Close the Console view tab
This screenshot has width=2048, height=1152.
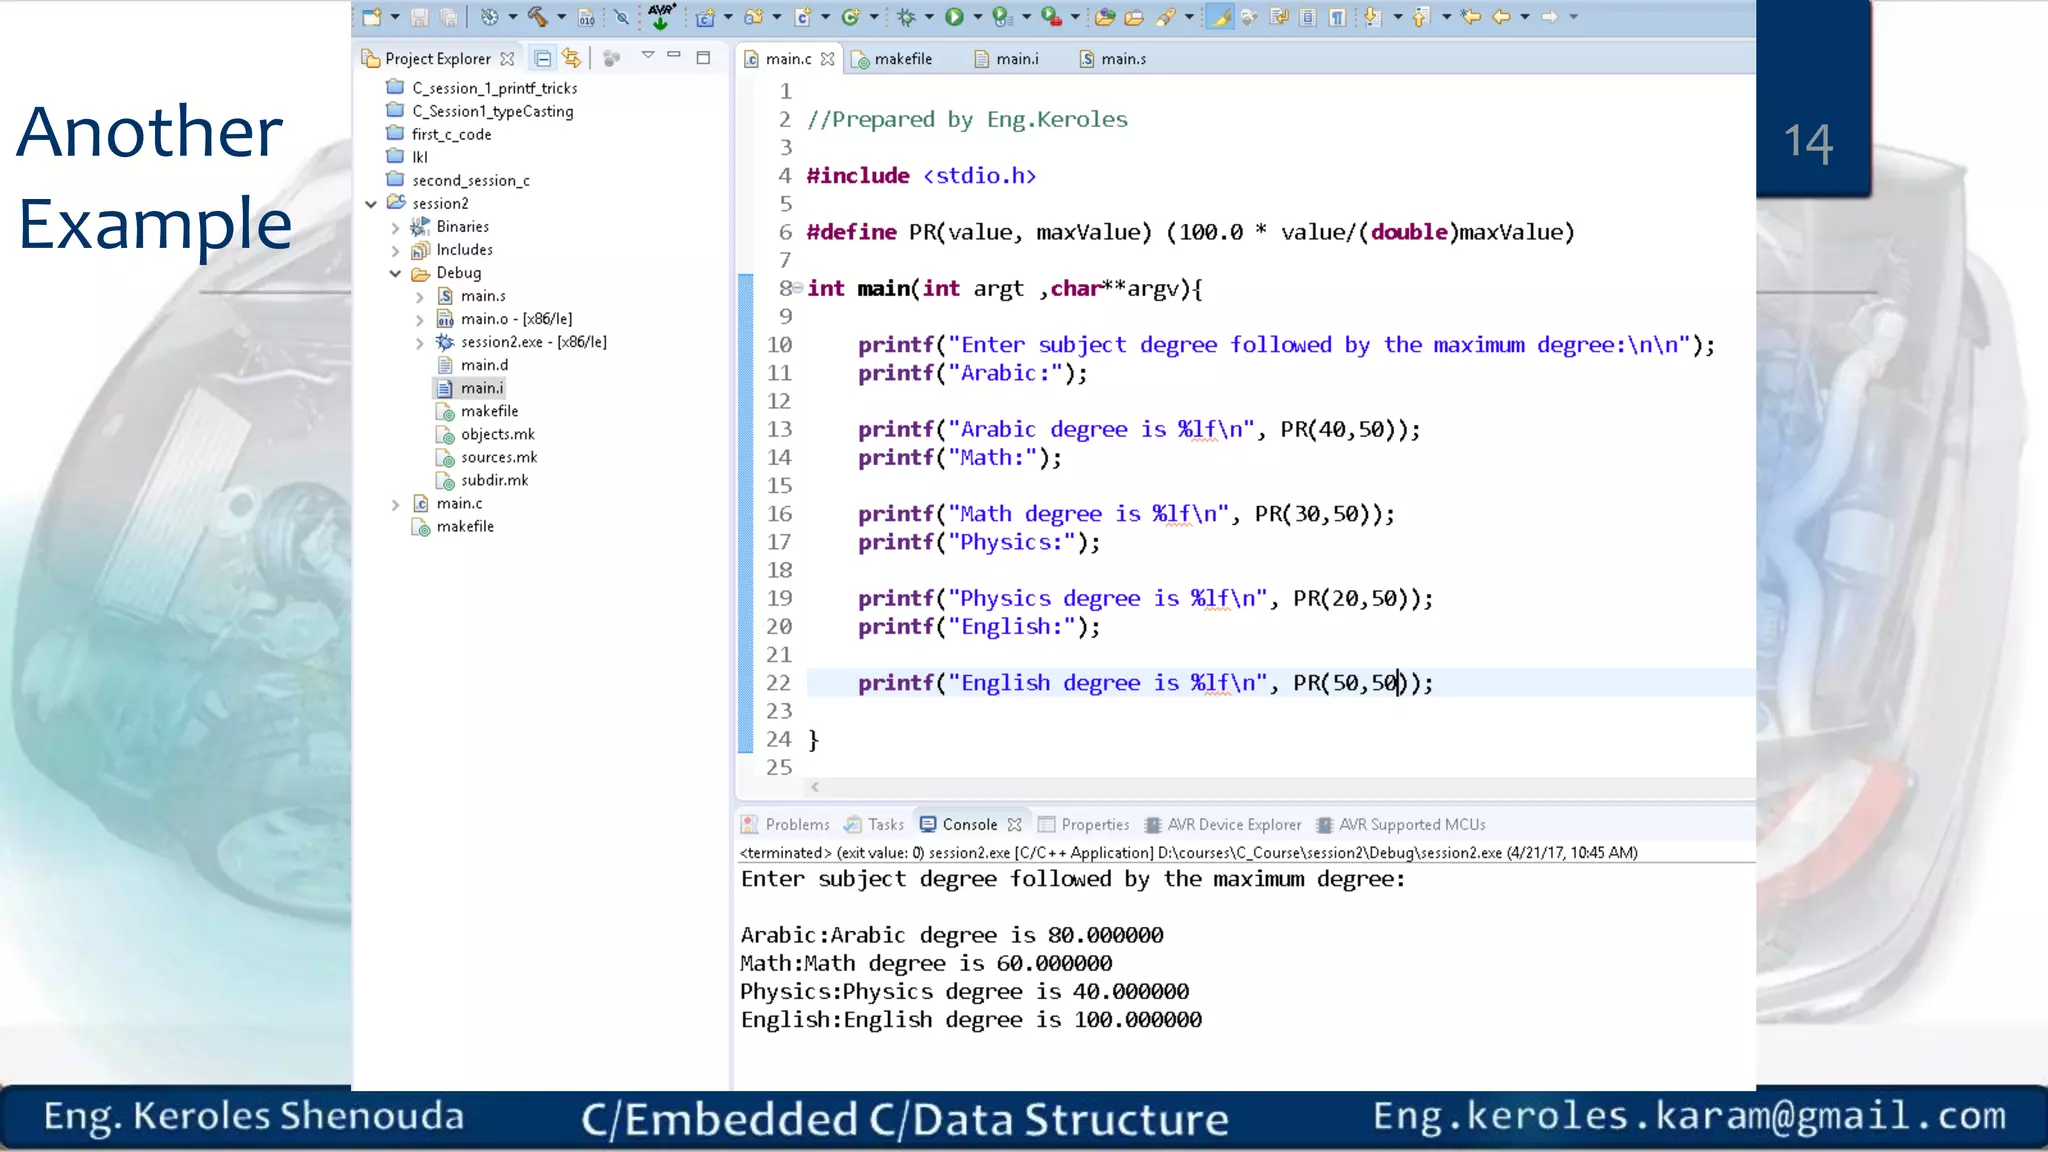tap(1015, 825)
